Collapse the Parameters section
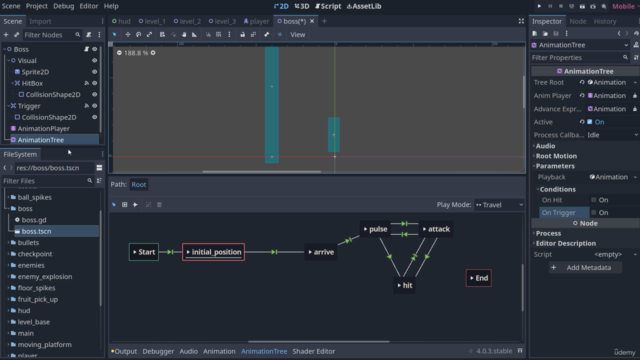 pyautogui.click(x=555, y=166)
